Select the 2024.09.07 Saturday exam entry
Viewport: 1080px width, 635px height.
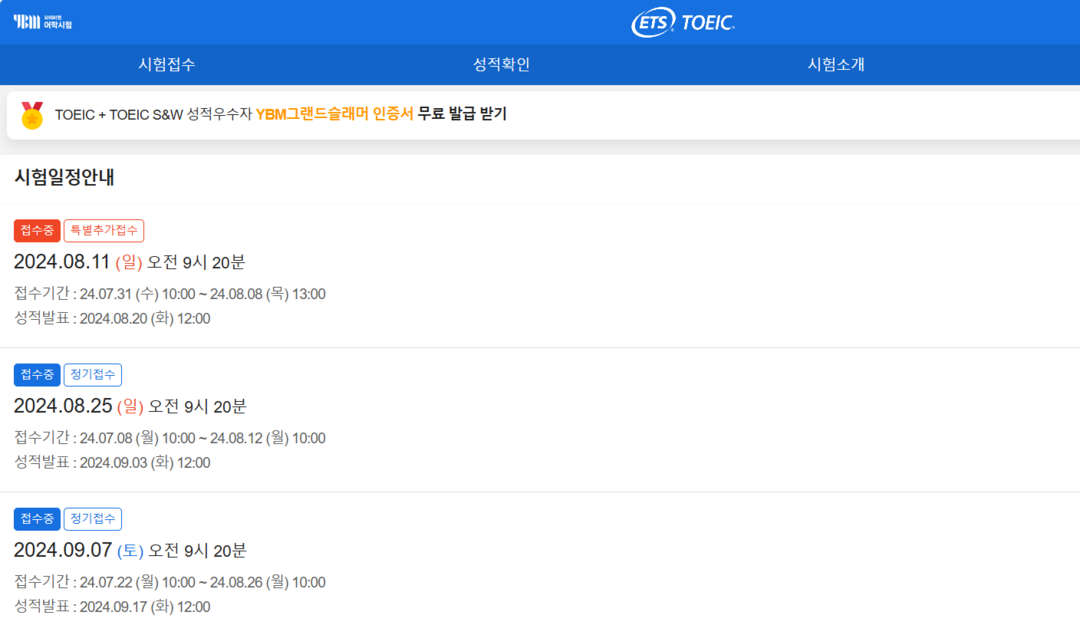tap(129, 551)
